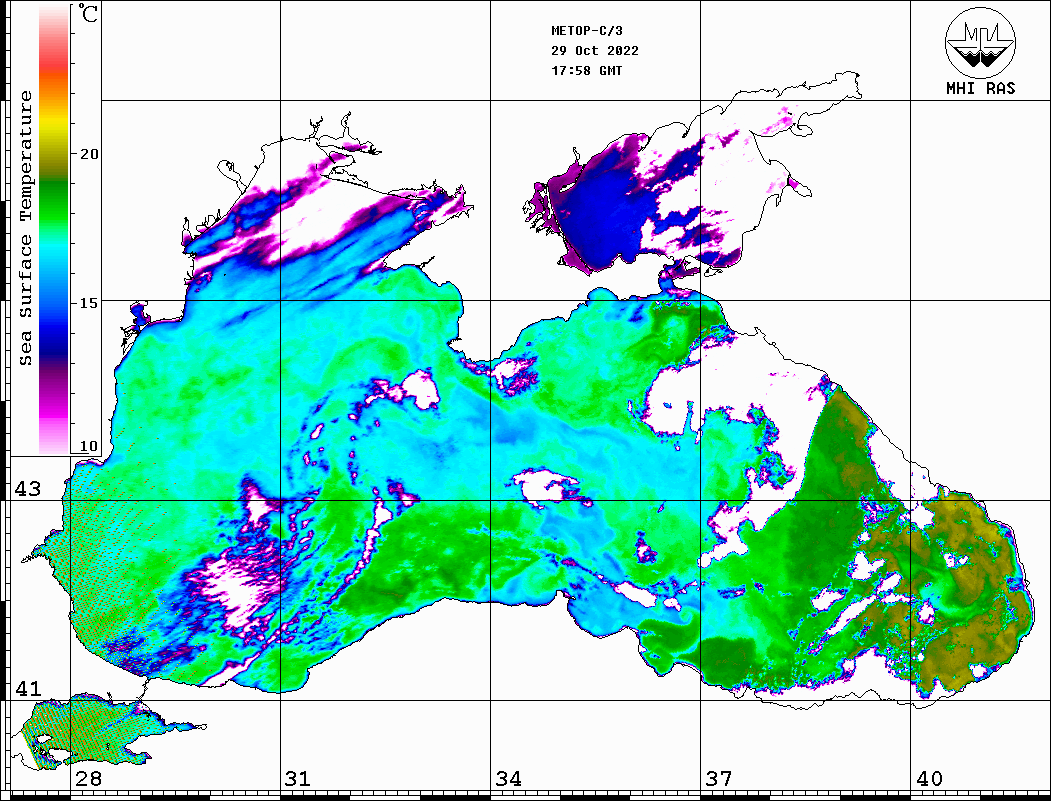The image size is (1051, 801).
Task: Click the 'METOP-C/3' satellite label
Action: 586,31
